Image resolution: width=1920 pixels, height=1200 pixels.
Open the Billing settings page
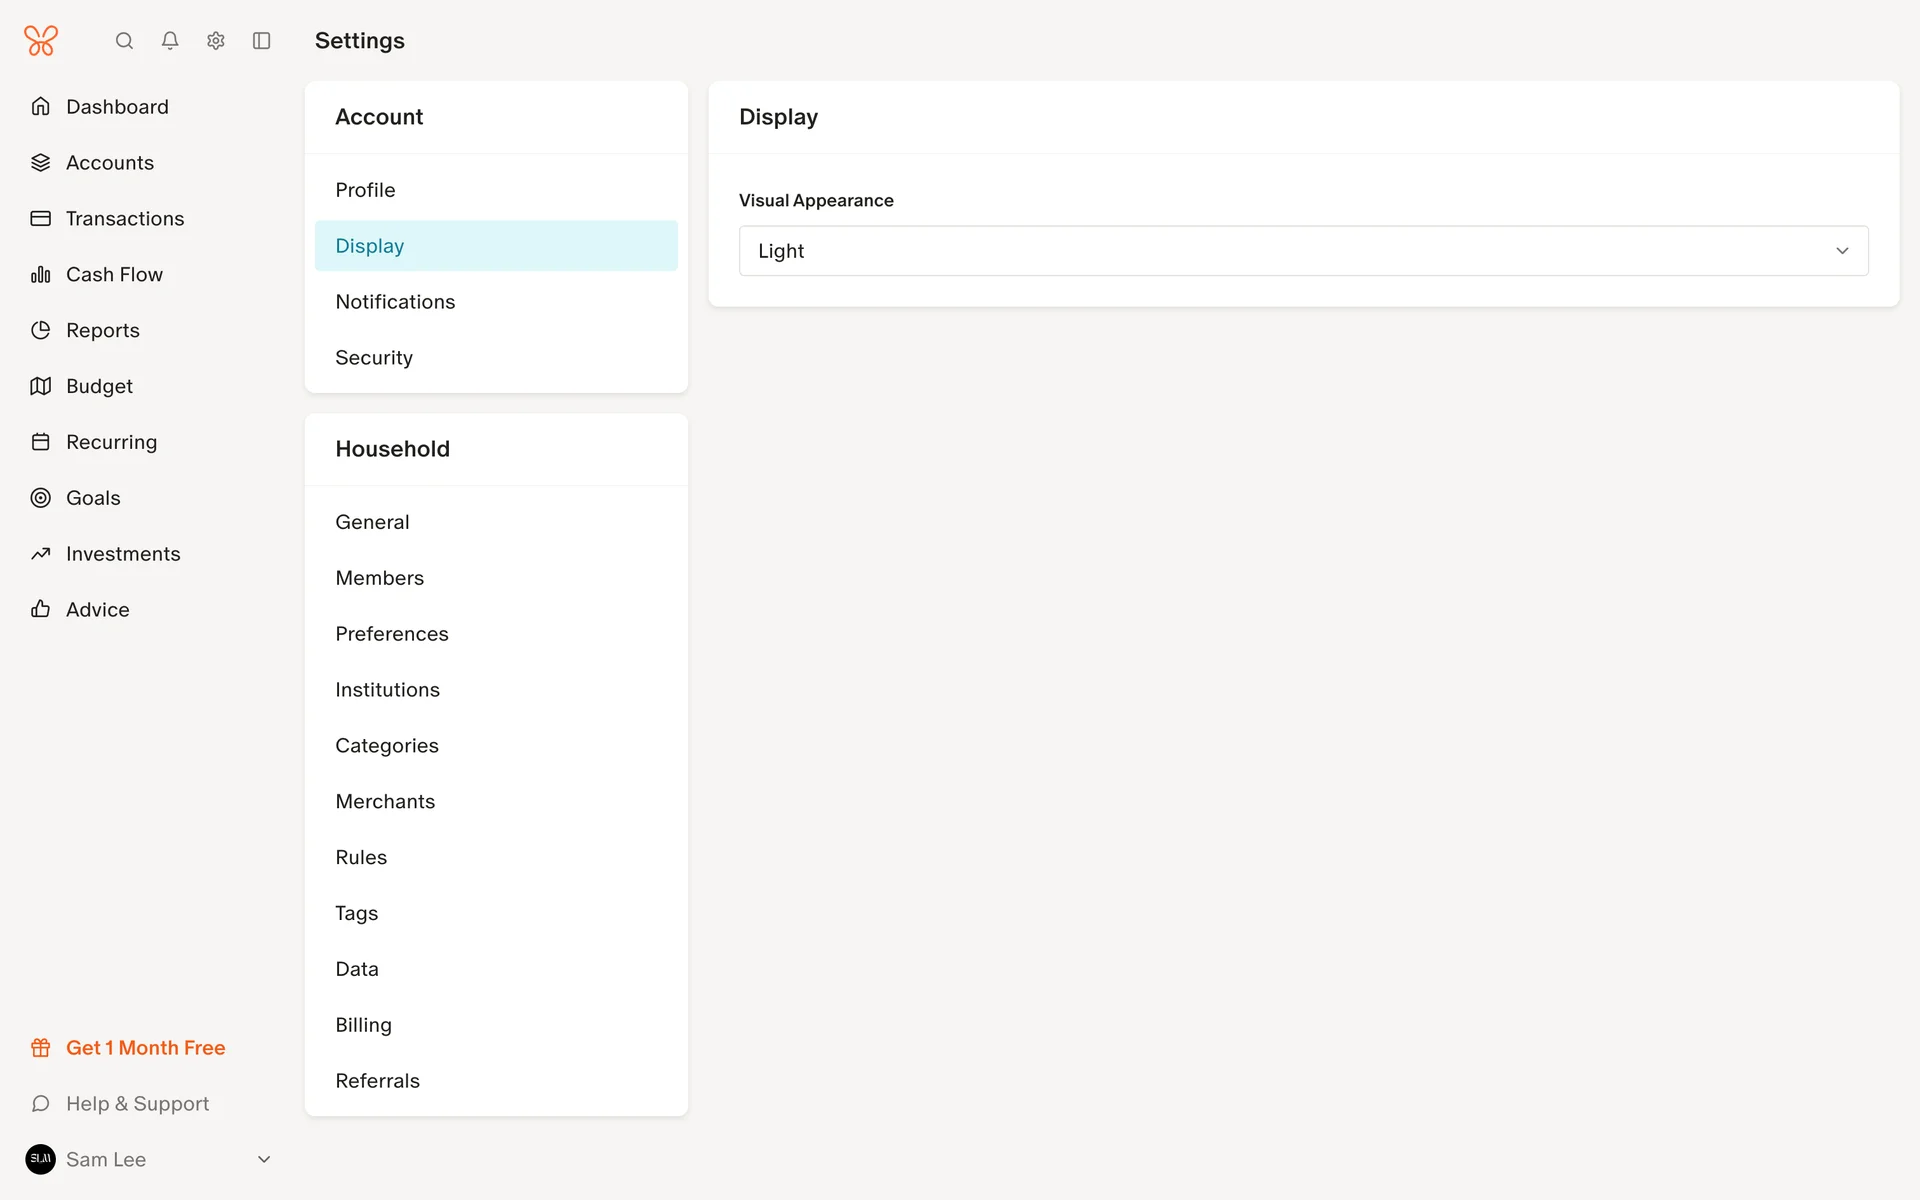point(363,1025)
